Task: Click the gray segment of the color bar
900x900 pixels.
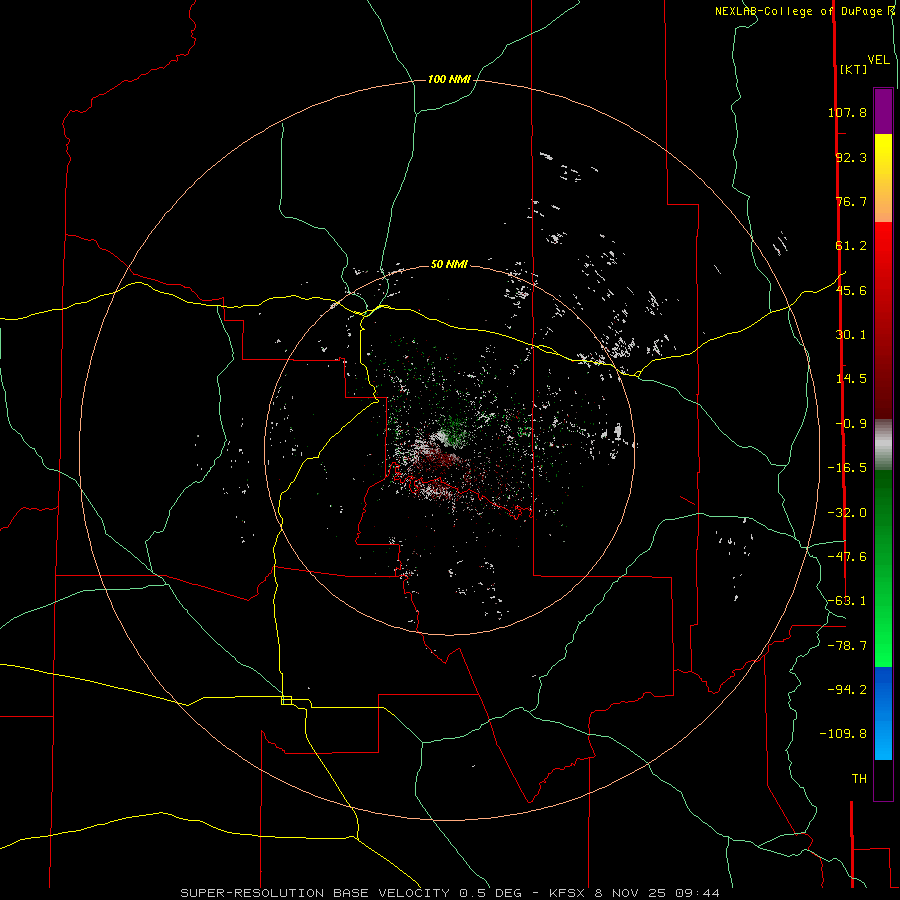Action: [883, 445]
